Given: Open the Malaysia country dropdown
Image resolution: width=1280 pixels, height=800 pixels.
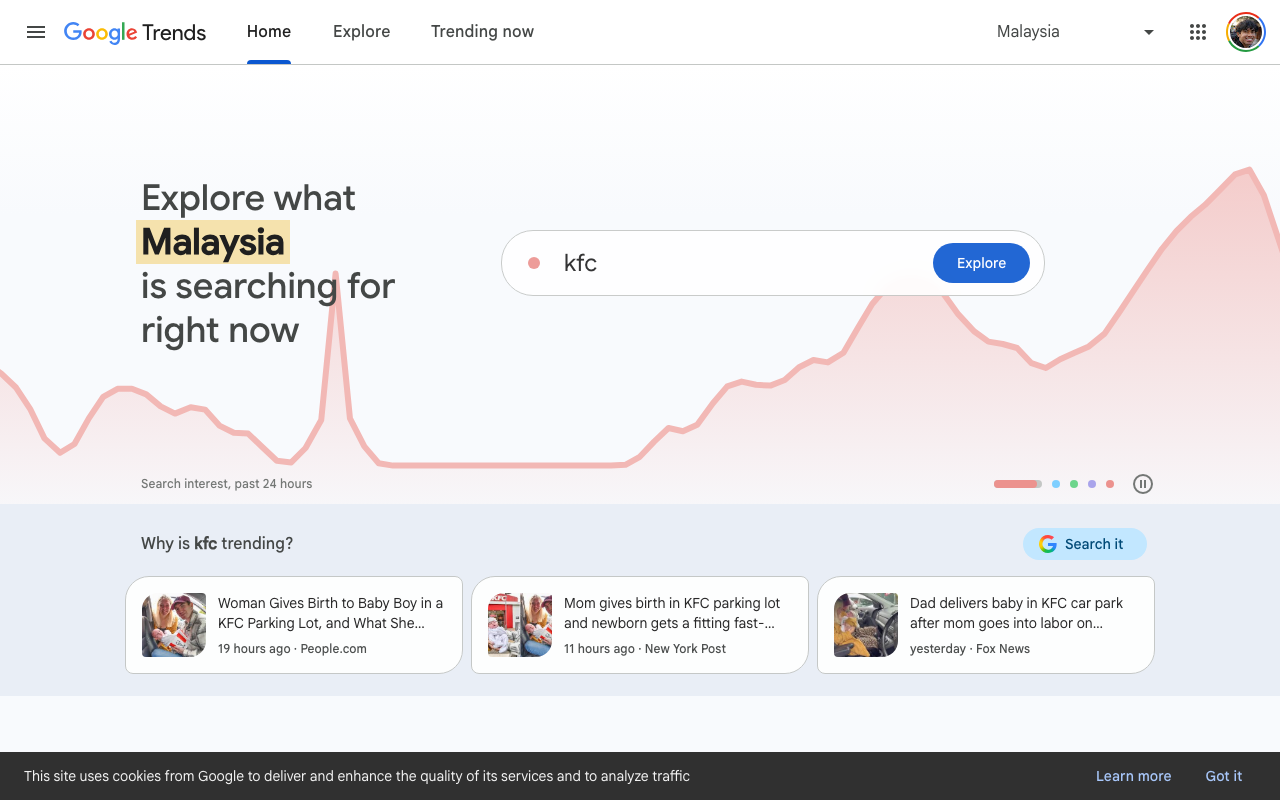Looking at the screenshot, I should click(x=1076, y=32).
